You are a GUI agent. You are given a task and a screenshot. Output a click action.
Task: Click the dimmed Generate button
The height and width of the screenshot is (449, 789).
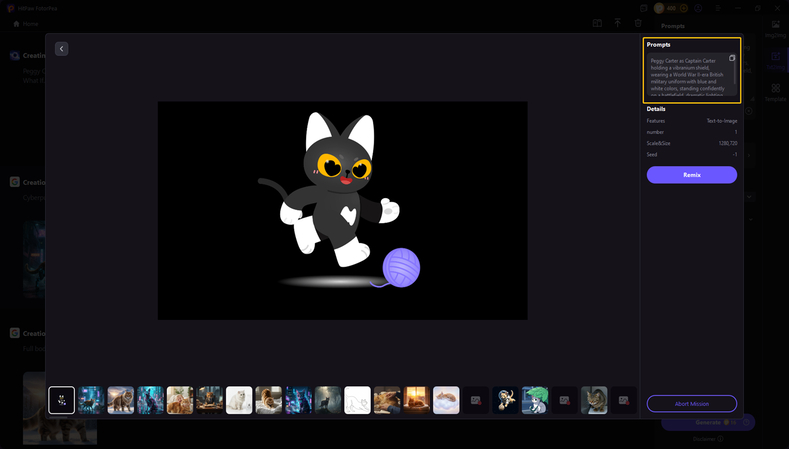(x=708, y=422)
